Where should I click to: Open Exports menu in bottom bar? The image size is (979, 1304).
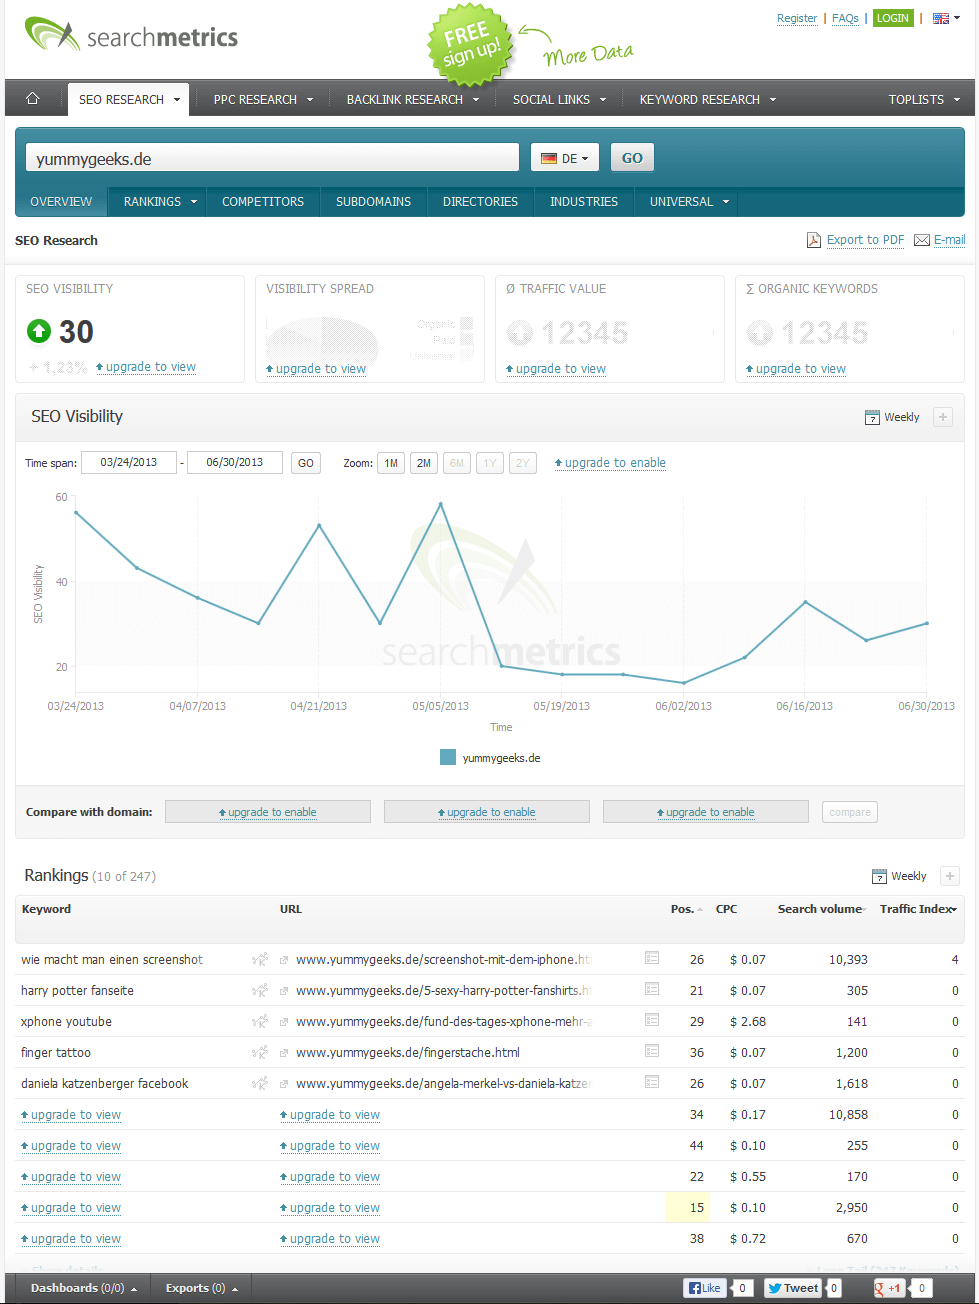(201, 1288)
